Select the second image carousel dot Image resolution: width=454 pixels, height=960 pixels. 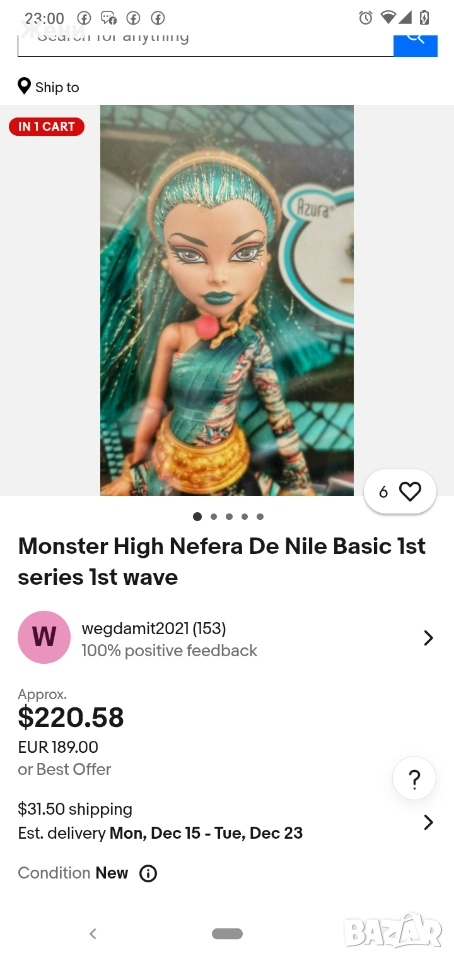(x=214, y=517)
